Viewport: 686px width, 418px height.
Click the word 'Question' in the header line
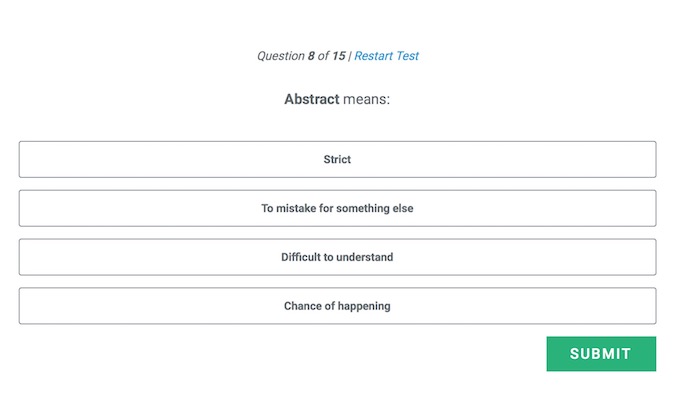(280, 56)
